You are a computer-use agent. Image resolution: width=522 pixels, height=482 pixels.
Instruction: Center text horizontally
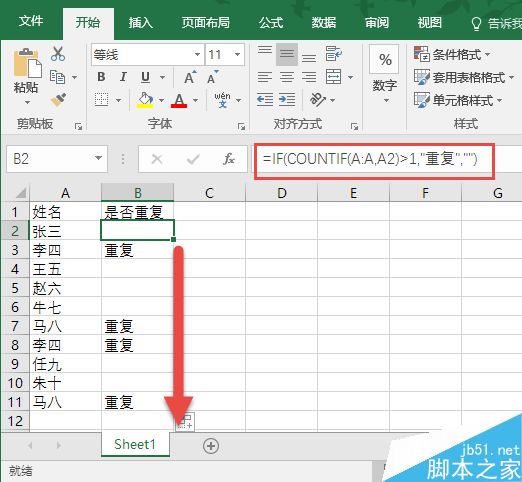point(287,77)
